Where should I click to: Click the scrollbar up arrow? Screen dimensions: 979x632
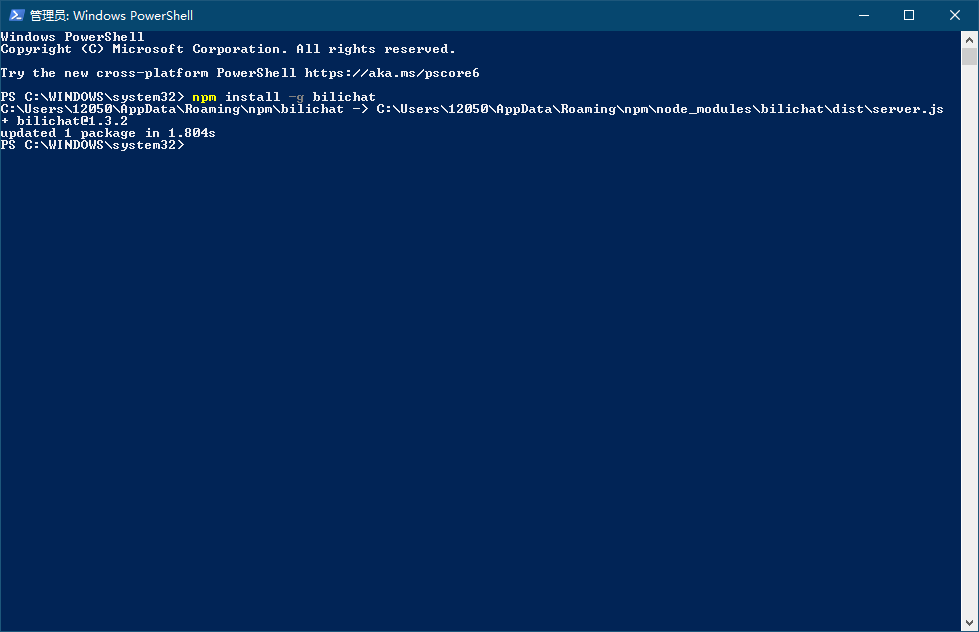click(x=970, y=39)
